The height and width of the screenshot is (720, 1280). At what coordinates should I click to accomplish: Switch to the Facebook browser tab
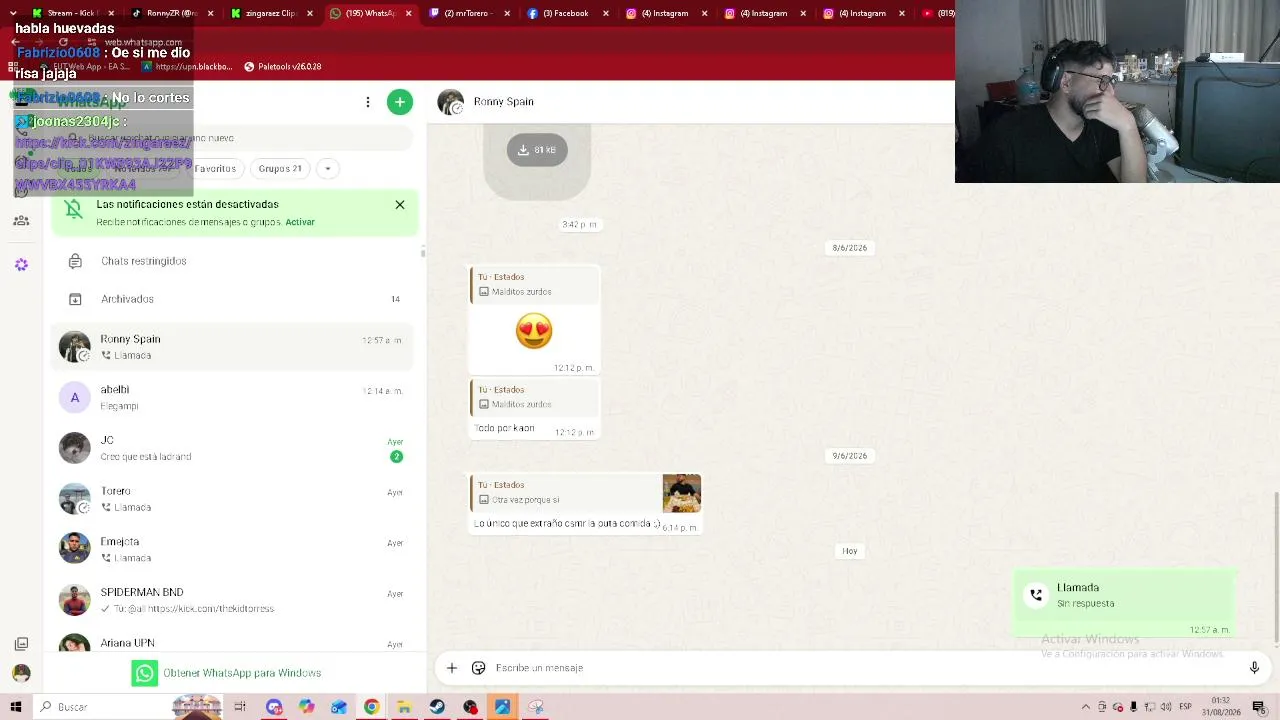point(566,13)
